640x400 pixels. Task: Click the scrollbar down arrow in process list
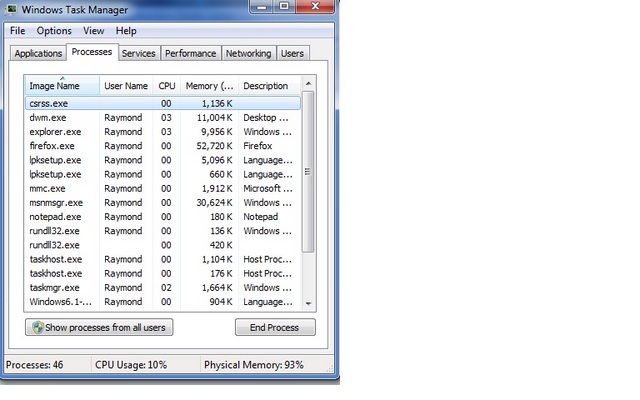point(309,304)
